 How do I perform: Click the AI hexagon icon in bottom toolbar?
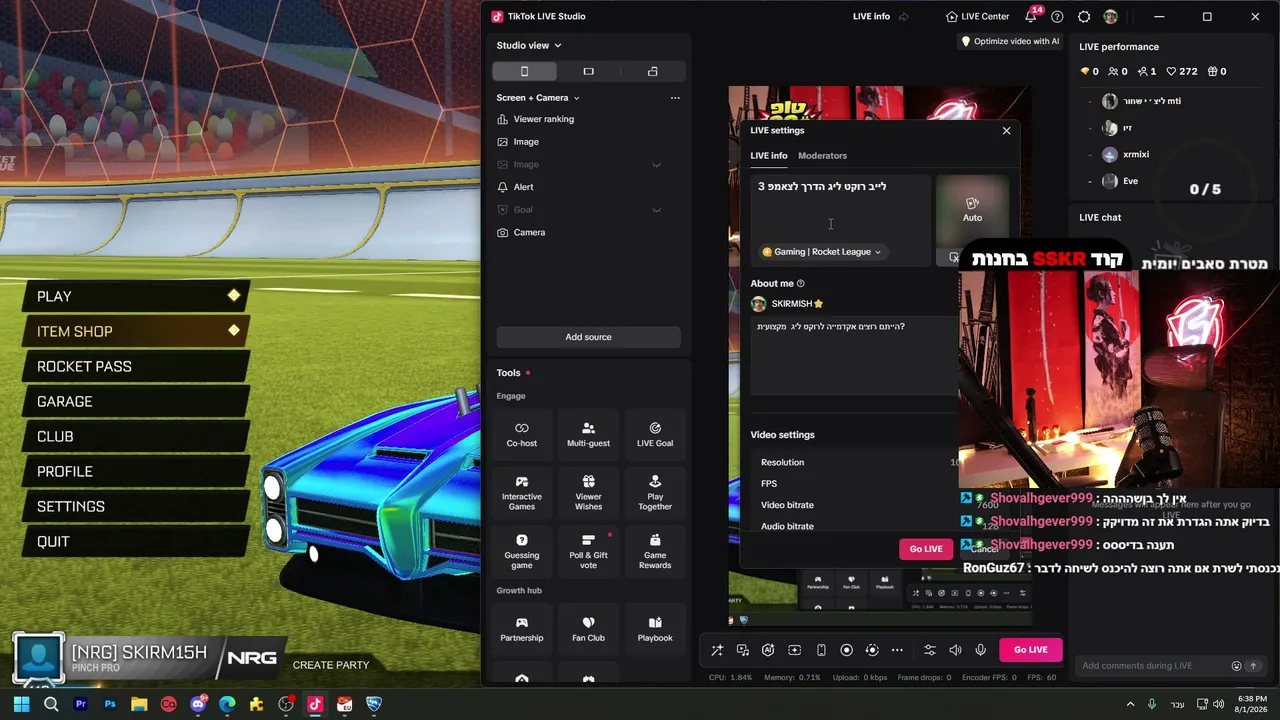768,650
